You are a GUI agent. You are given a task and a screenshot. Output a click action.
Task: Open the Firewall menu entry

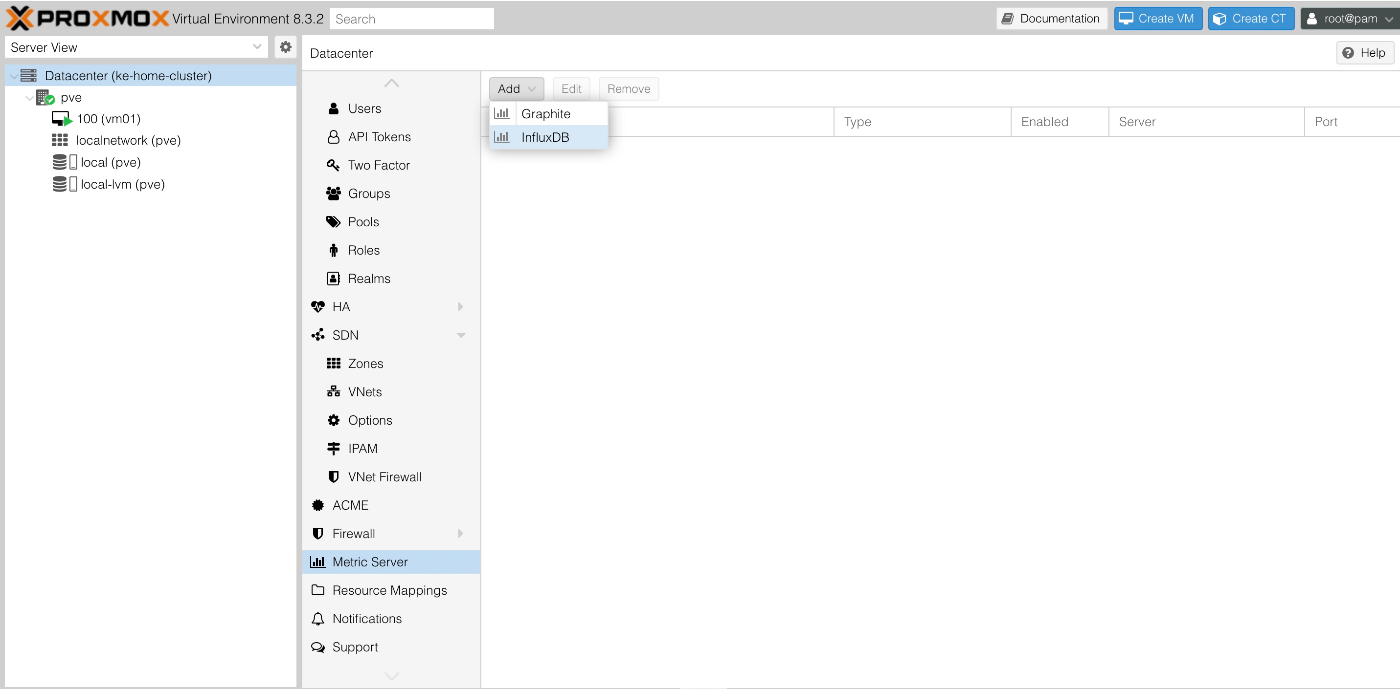[391, 534]
